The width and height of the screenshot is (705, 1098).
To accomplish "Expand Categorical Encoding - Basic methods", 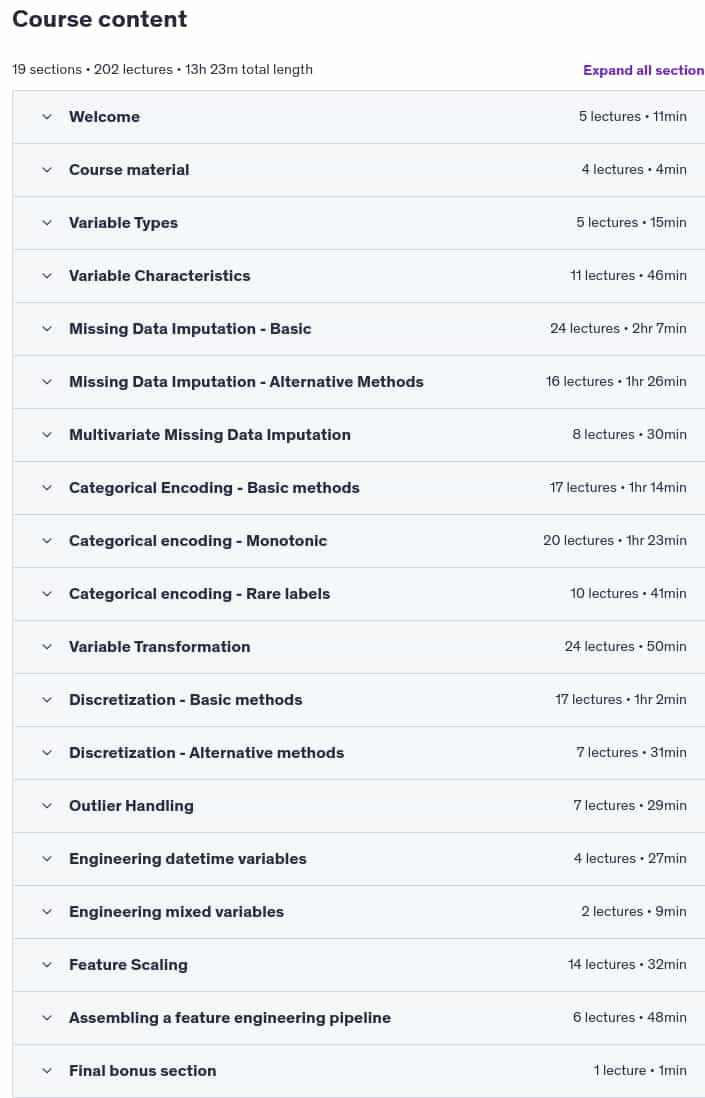I will pyautogui.click(x=359, y=488).
